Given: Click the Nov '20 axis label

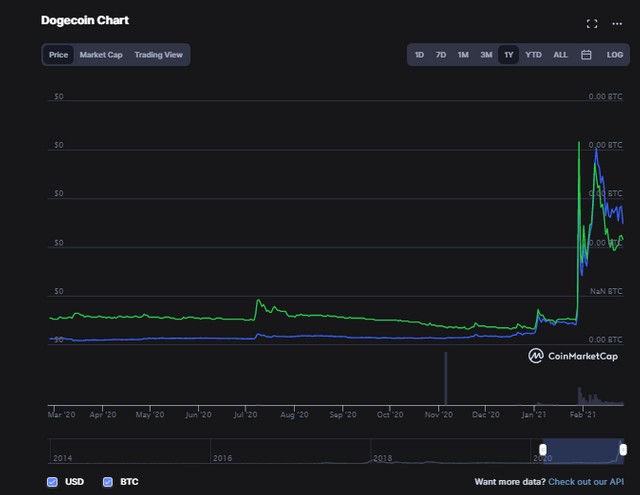Looking at the screenshot, I should (x=438, y=415).
